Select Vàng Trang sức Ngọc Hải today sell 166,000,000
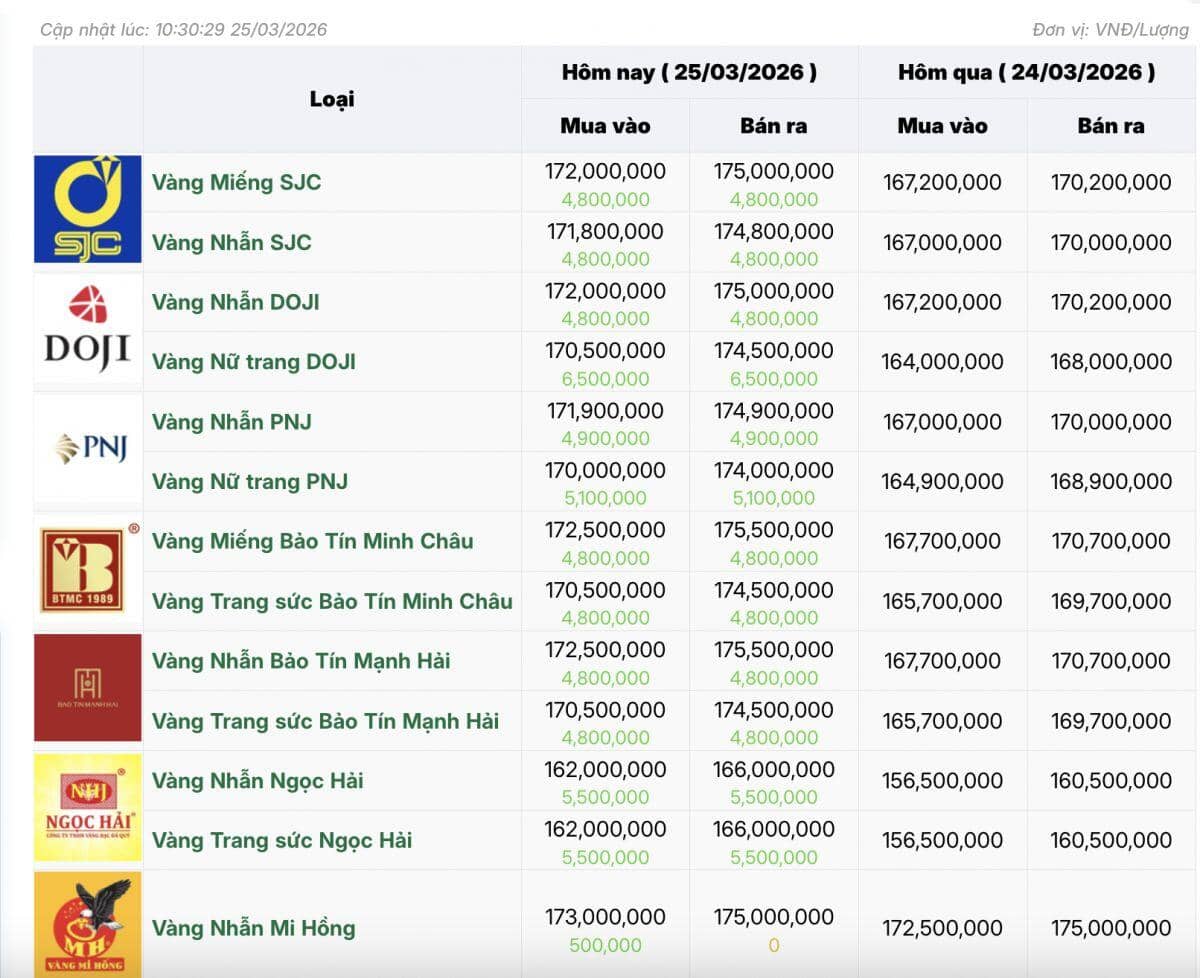1200x978 pixels. coord(774,830)
